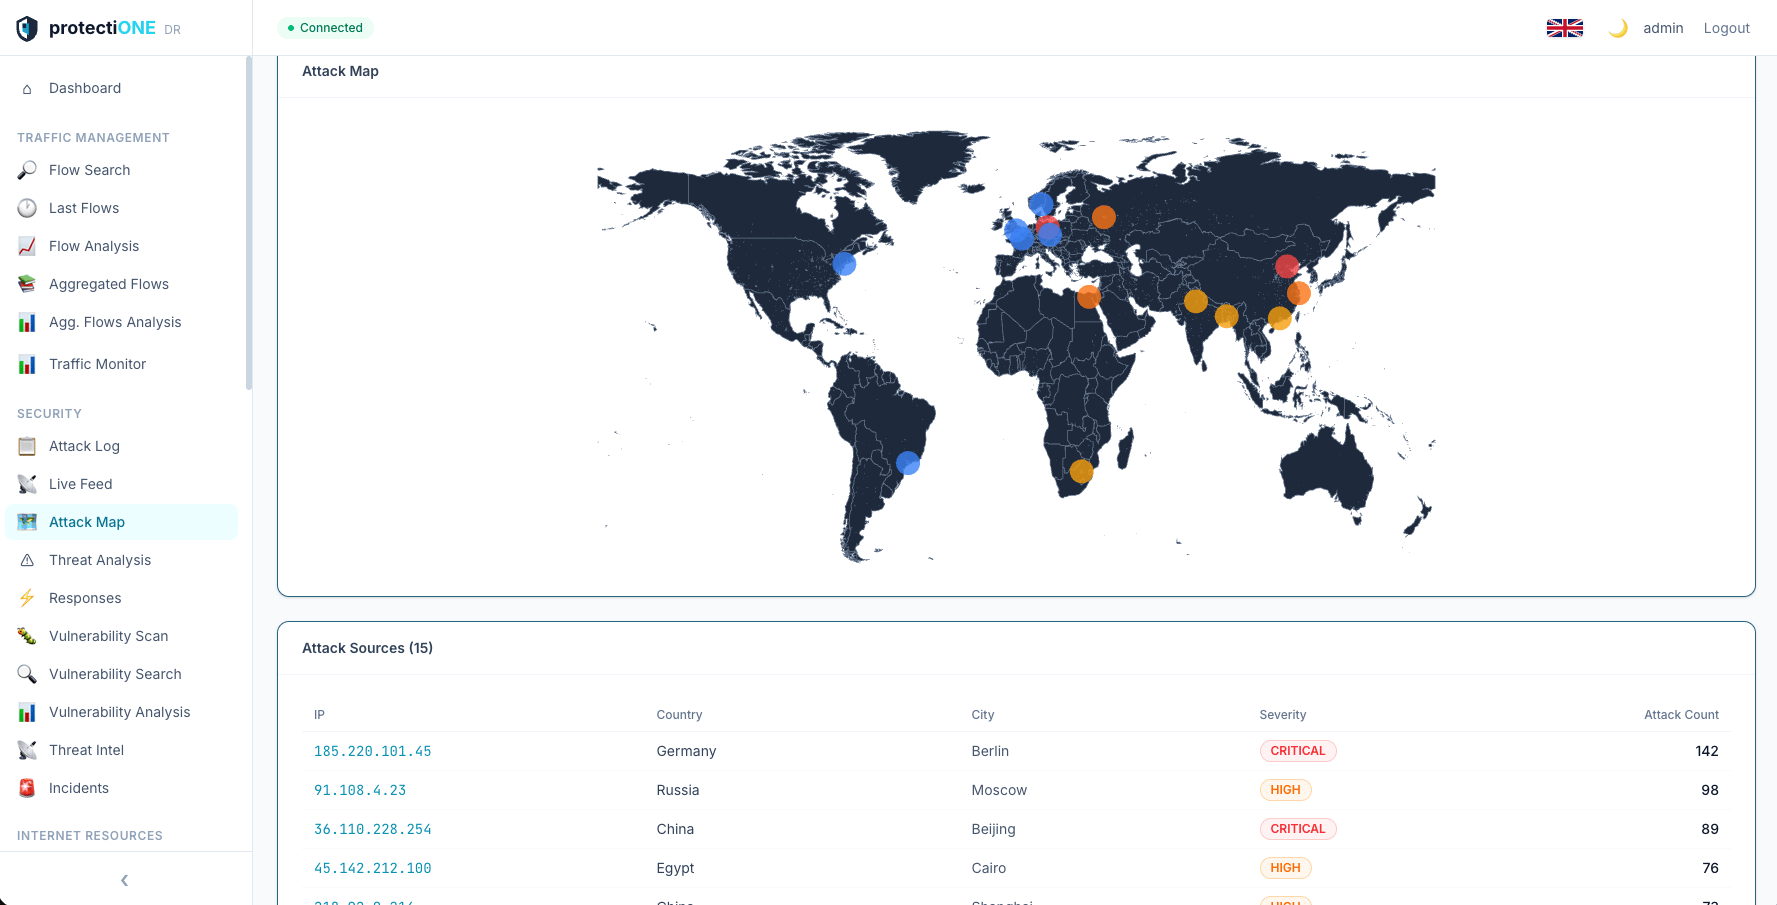The height and width of the screenshot is (905, 1777).
Task: Click the admin user name
Action: click(1663, 28)
